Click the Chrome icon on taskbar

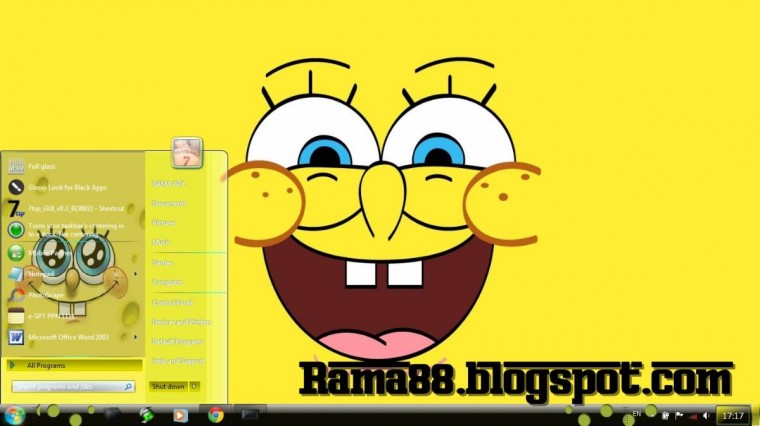point(216,415)
